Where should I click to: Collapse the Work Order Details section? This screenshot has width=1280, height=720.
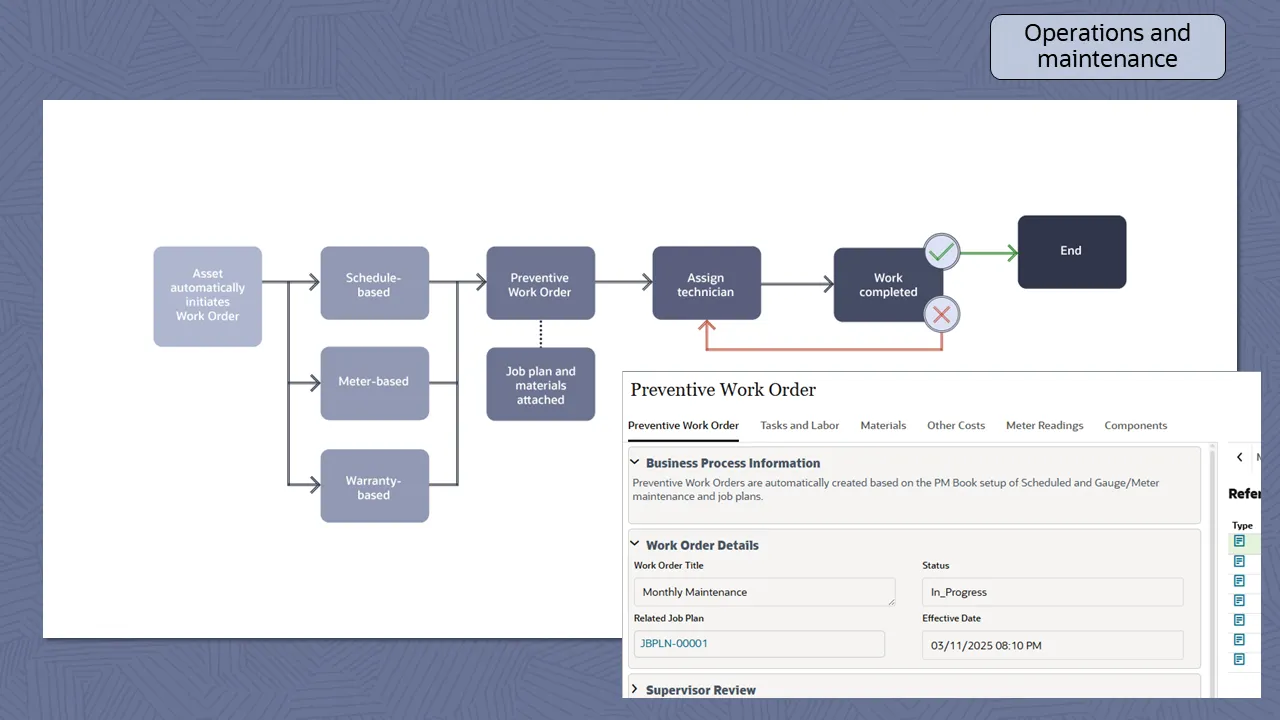tap(635, 545)
